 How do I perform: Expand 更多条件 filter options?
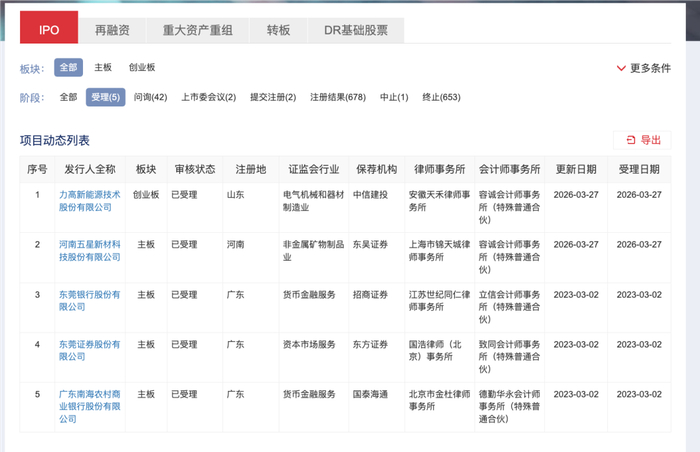point(643,68)
